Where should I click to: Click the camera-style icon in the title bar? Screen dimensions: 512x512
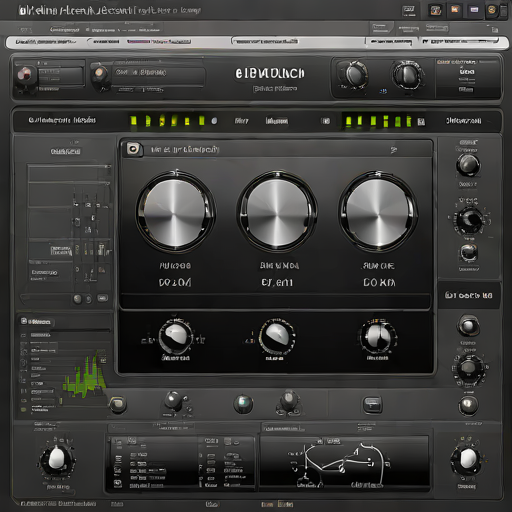(x=436, y=10)
